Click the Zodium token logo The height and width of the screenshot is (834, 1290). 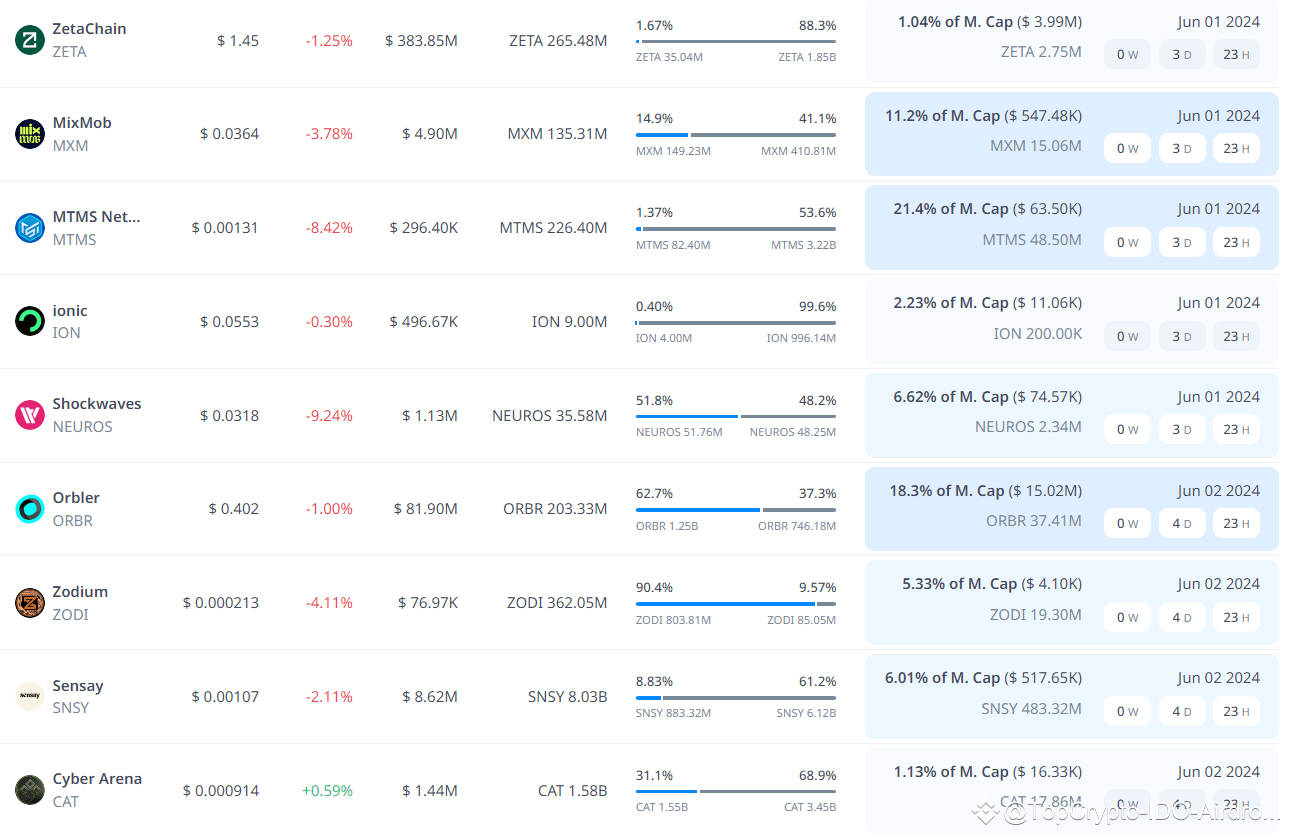[x=30, y=603]
